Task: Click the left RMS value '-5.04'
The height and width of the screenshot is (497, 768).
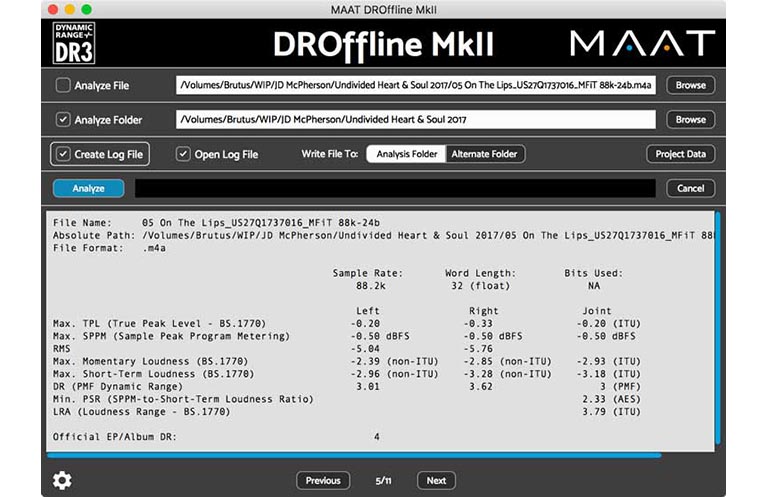Action: [365, 349]
